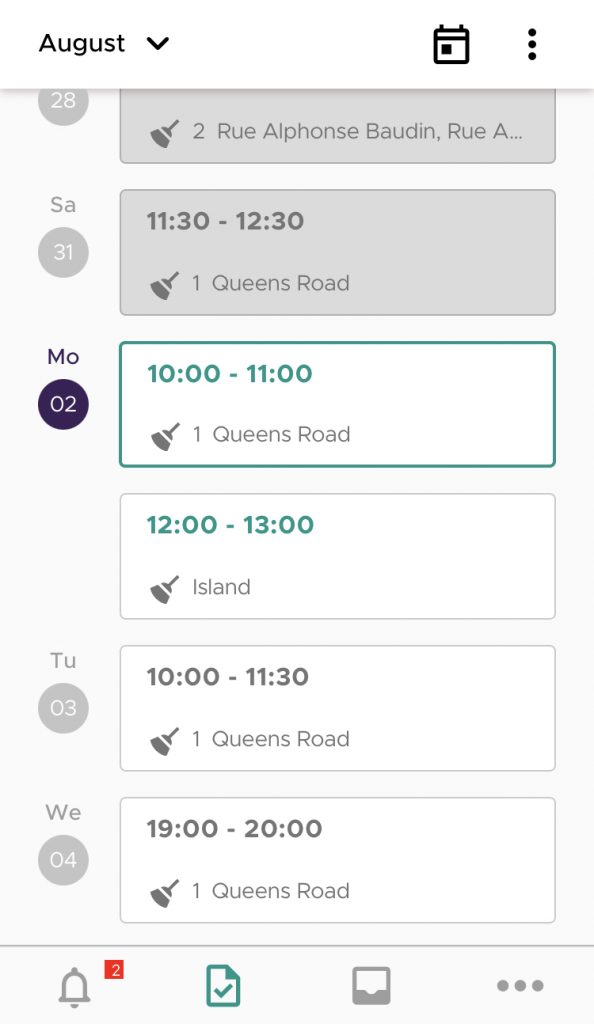Open the calendar today icon
Viewport: 594px width, 1024px height.
coord(451,44)
